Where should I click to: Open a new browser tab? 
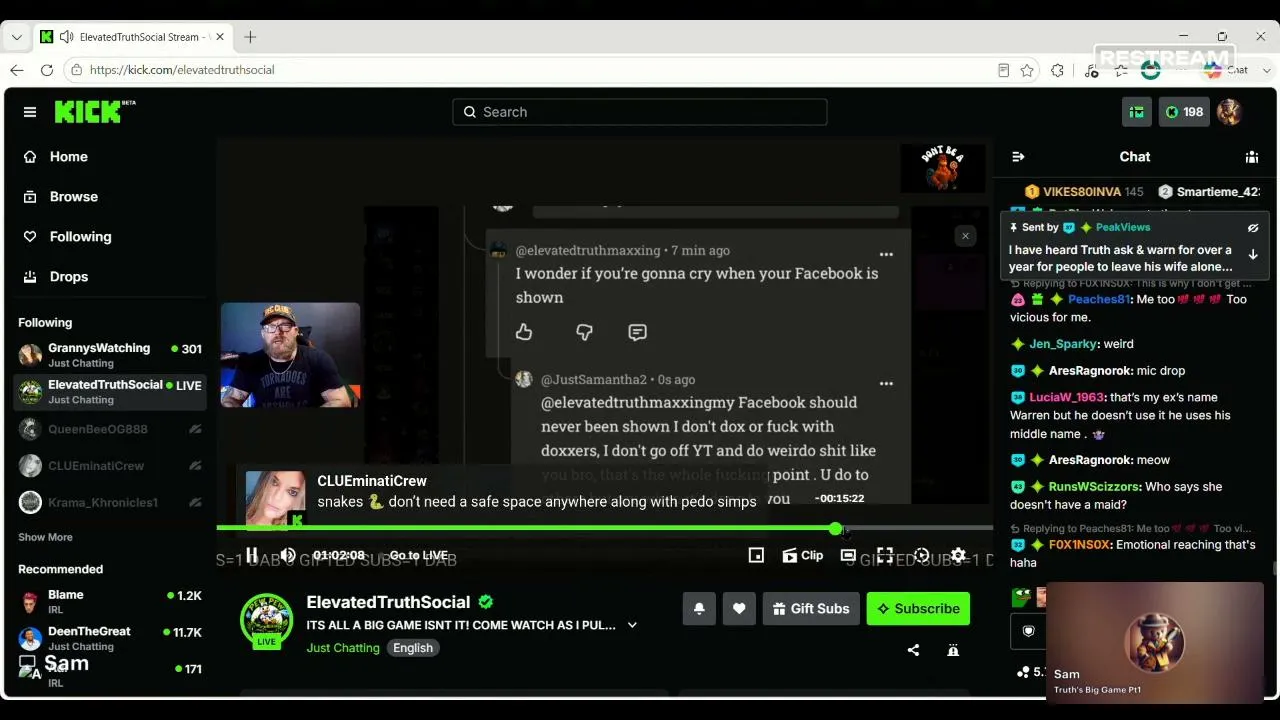(x=250, y=37)
